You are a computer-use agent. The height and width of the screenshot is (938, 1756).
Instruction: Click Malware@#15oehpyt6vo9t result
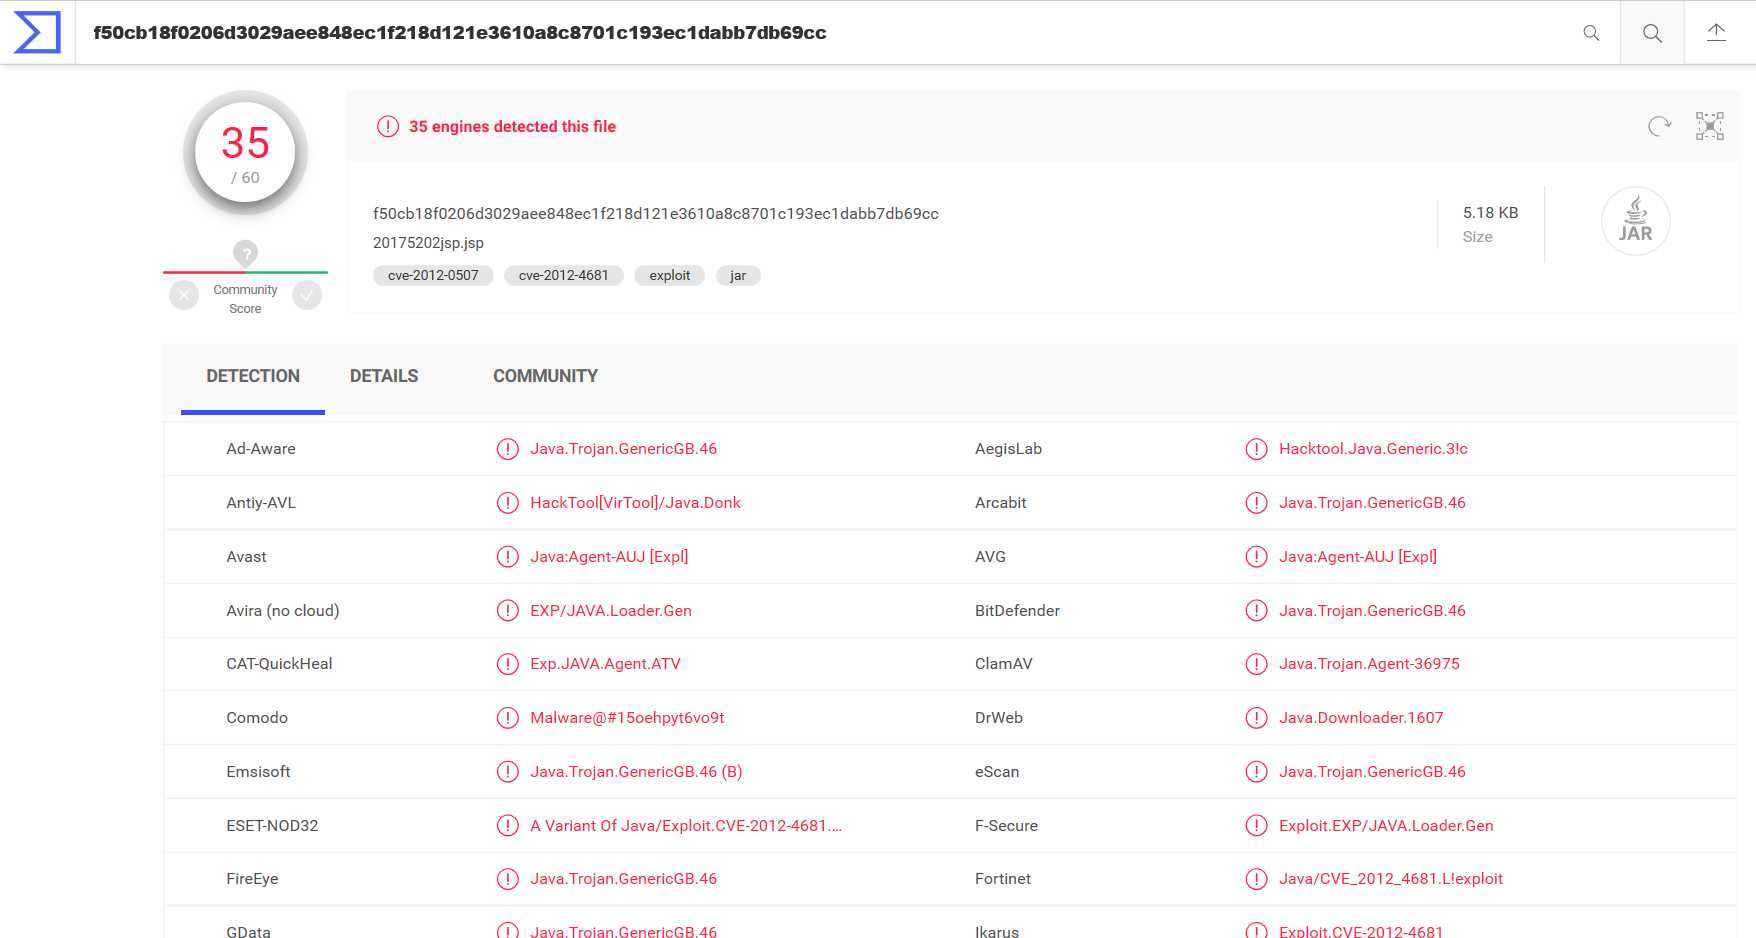(x=627, y=718)
